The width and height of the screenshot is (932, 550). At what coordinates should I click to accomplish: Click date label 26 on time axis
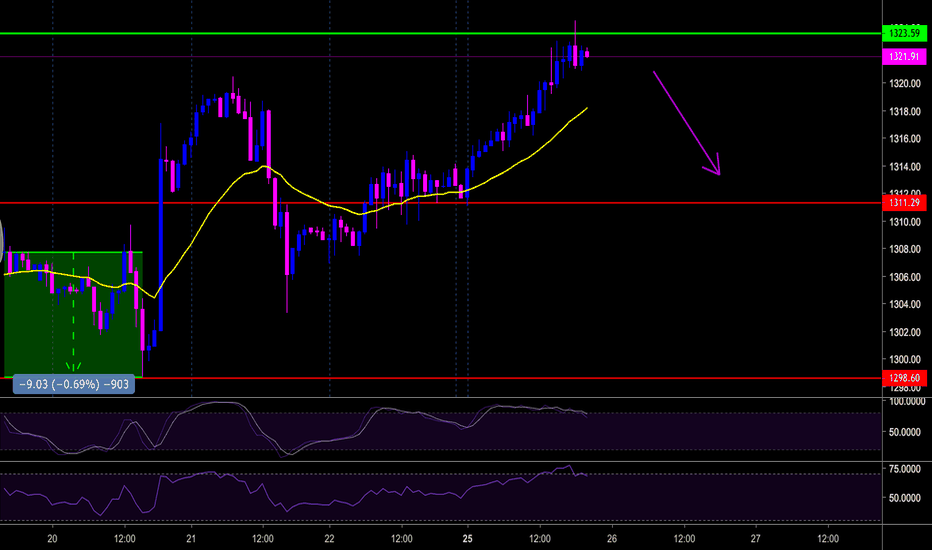coord(612,539)
